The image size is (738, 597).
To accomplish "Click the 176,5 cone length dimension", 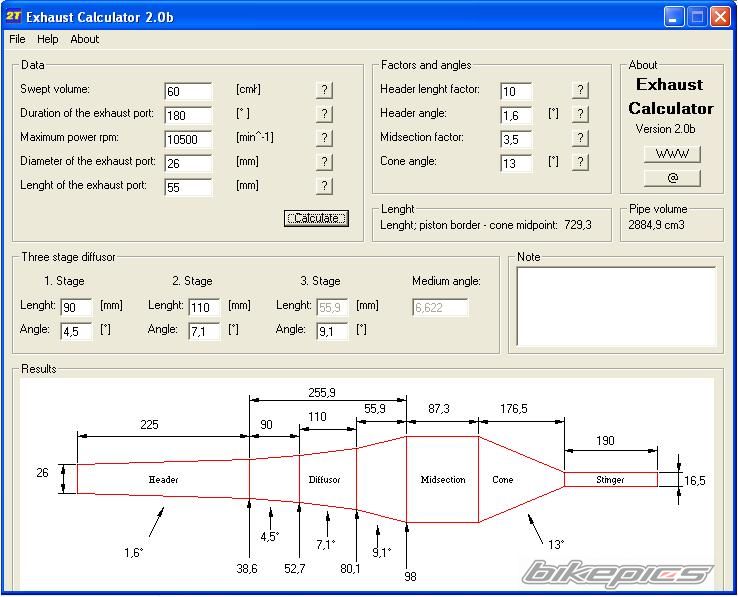I will (514, 409).
